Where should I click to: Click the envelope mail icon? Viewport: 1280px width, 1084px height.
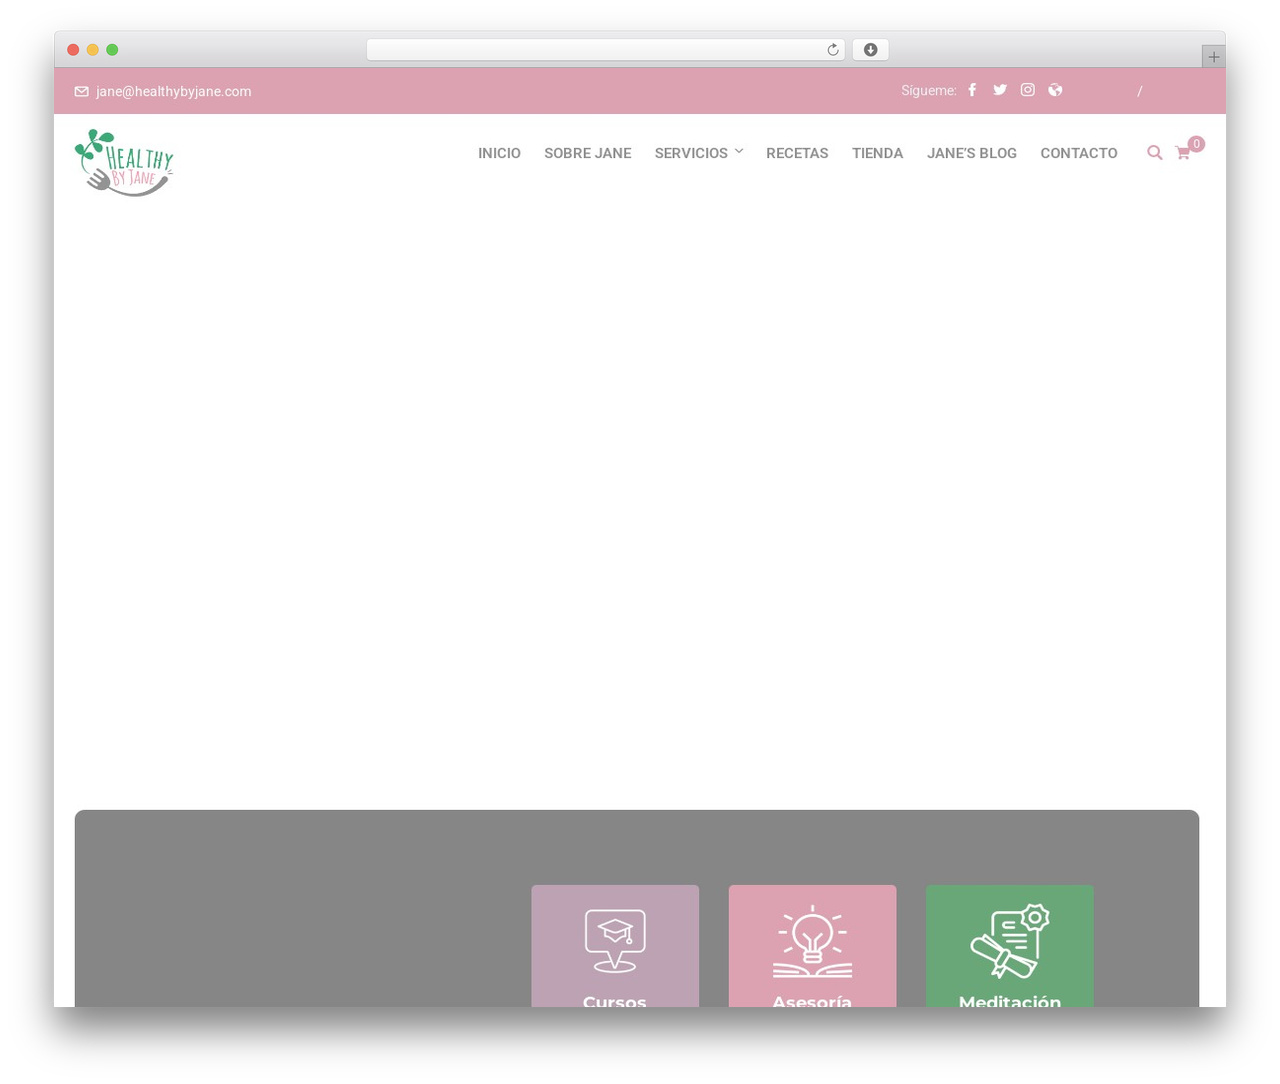[82, 91]
